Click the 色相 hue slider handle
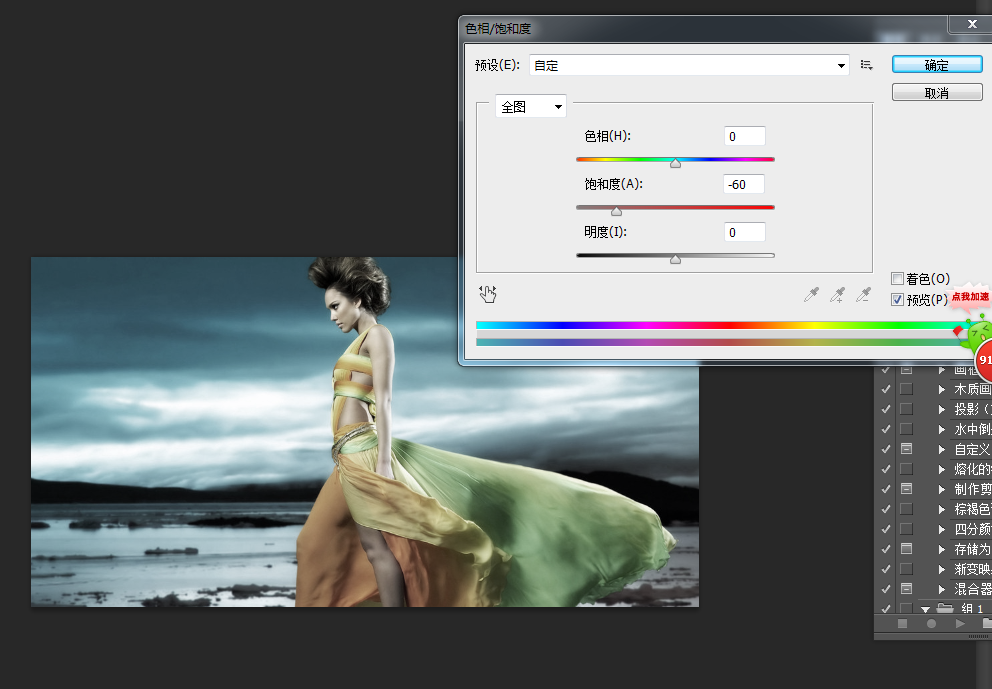 [676, 163]
